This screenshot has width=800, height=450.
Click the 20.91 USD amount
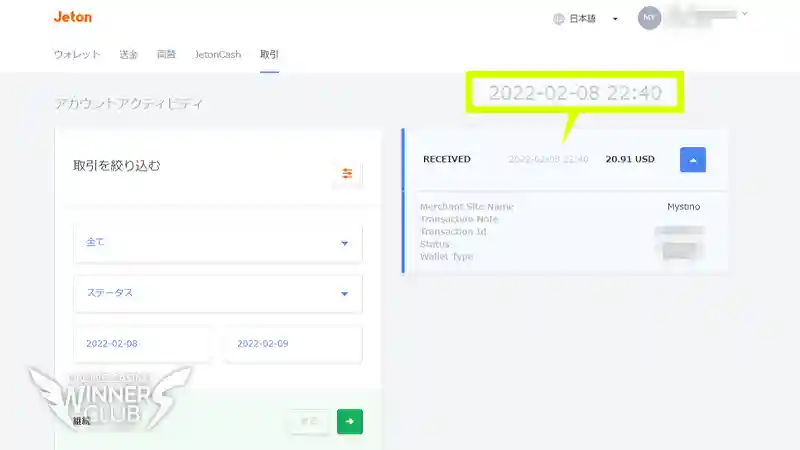pos(630,159)
